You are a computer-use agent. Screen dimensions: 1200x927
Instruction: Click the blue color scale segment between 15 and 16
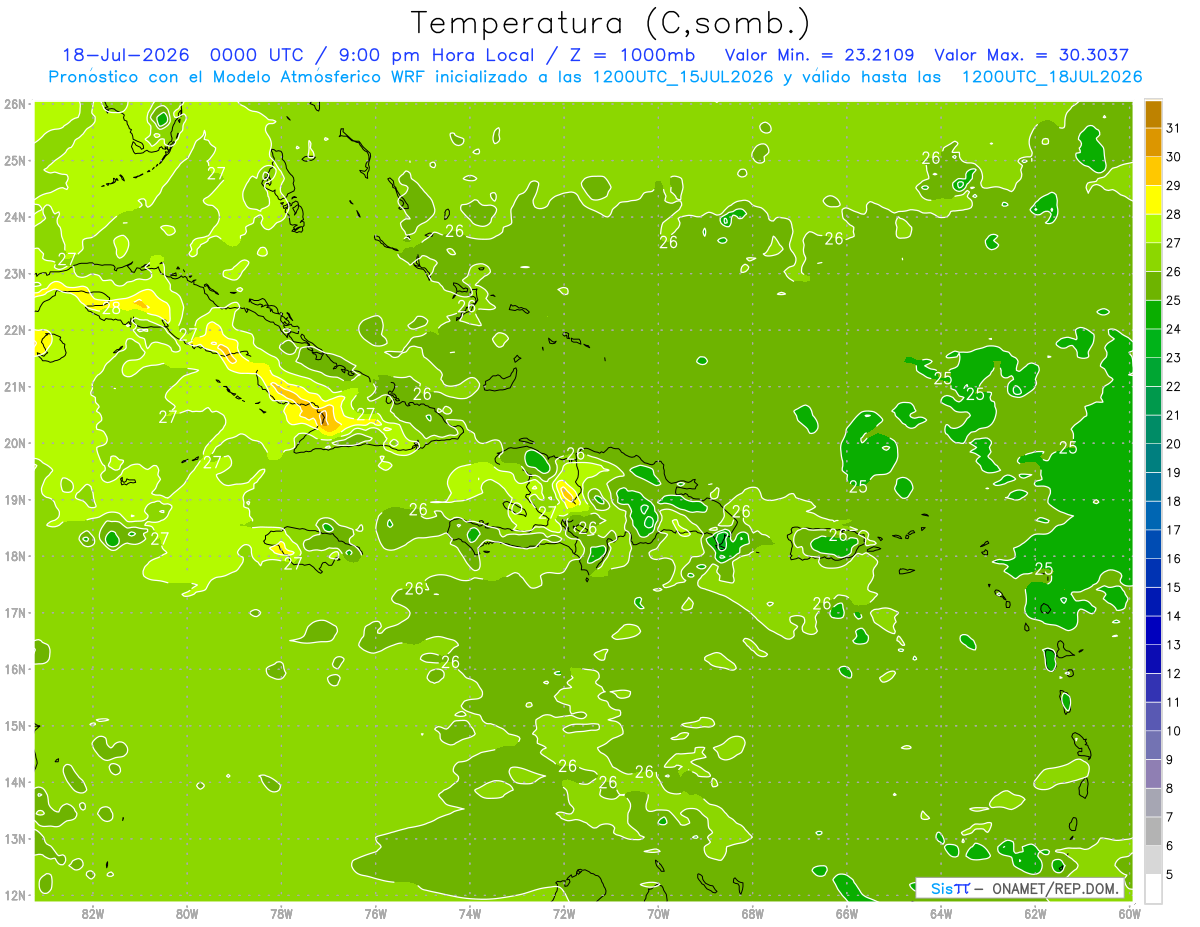(x=1153, y=573)
